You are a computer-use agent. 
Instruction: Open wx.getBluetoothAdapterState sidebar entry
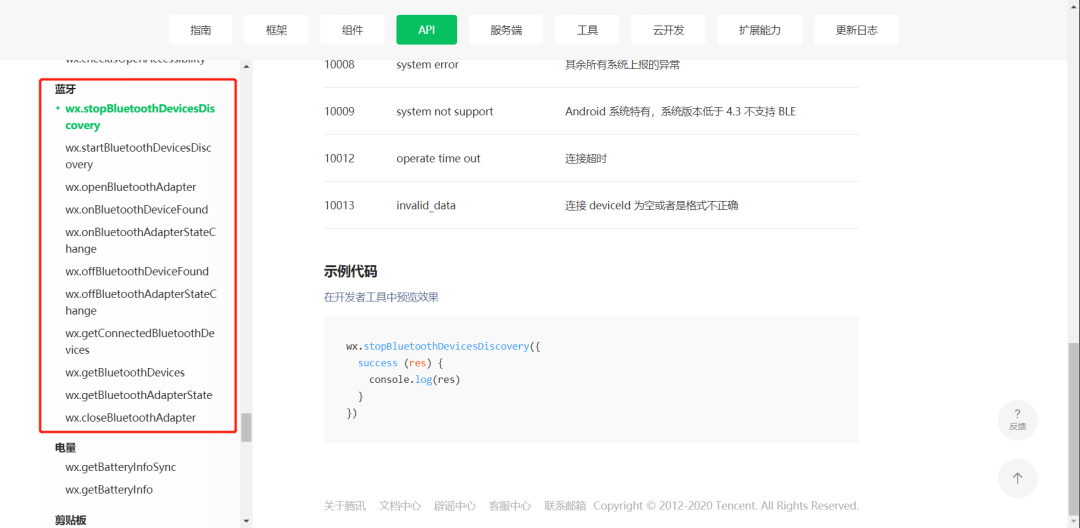(138, 395)
